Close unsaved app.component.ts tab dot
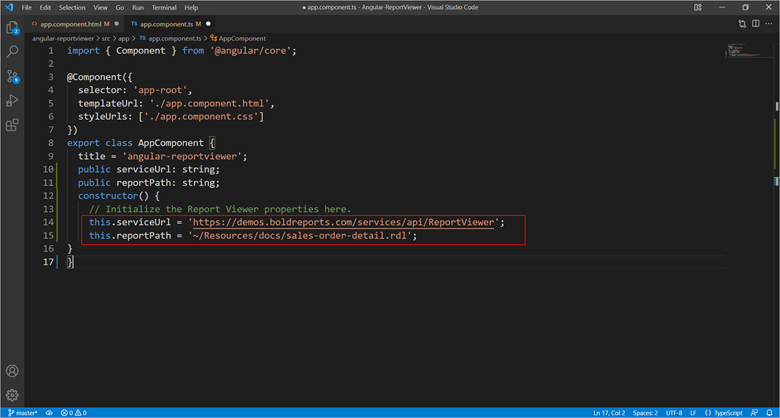The height and width of the screenshot is (418, 780). (208, 24)
